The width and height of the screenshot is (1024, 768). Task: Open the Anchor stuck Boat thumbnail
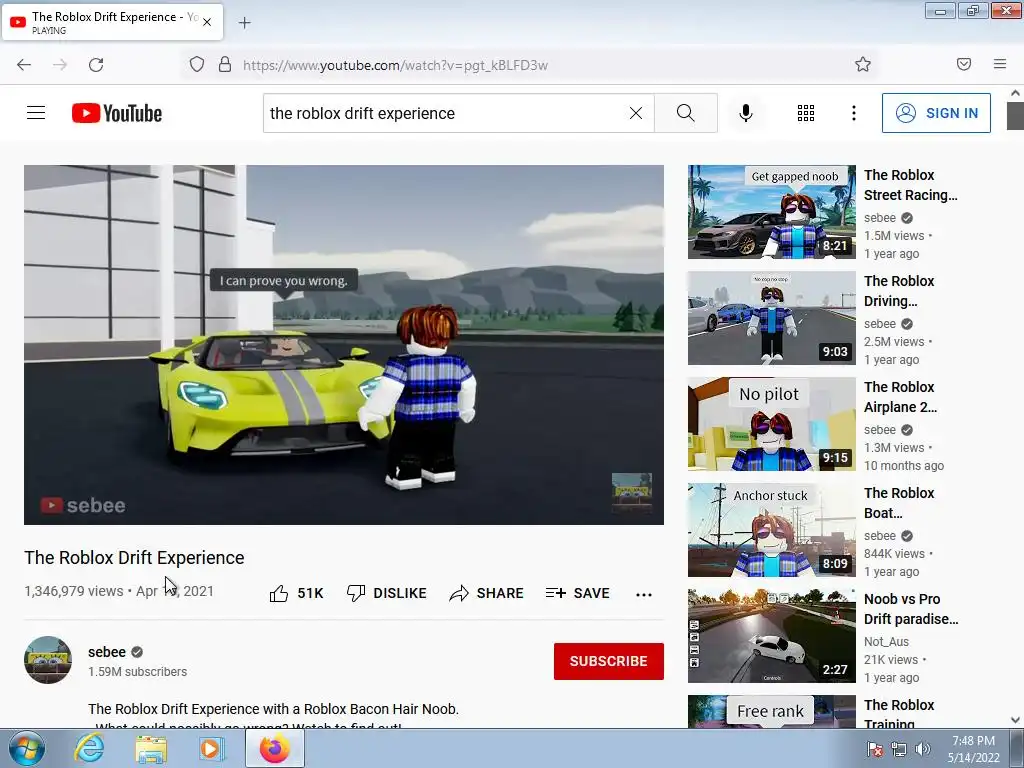tap(771, 530)
